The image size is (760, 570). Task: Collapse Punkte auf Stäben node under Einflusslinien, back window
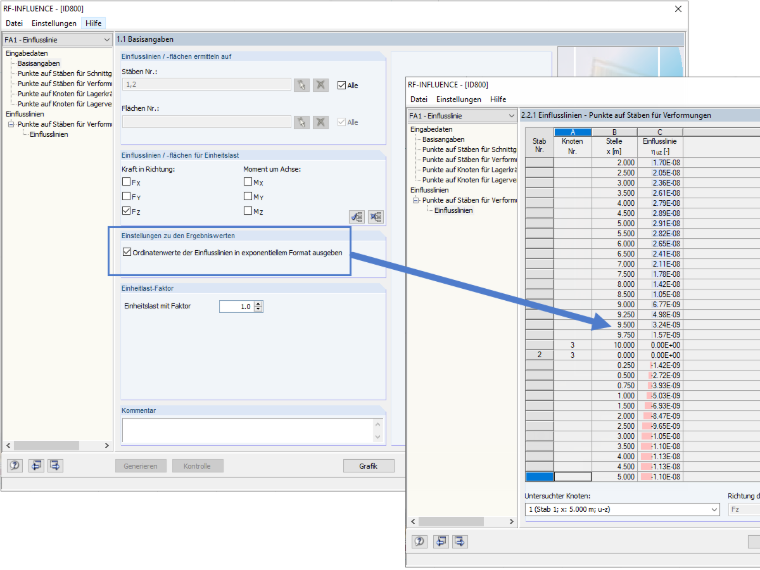11,125
